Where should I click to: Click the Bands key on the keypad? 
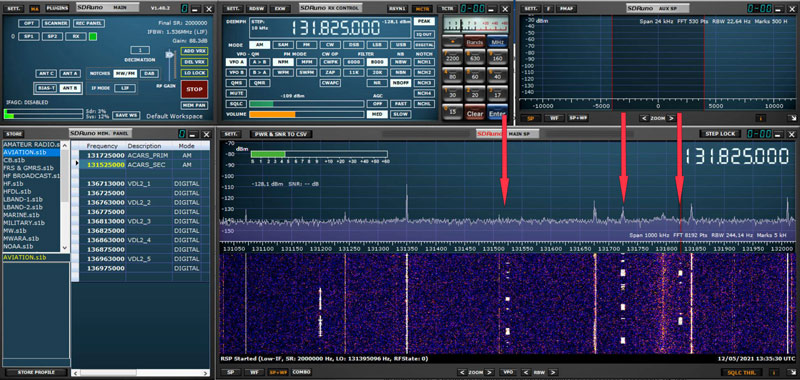pos(475,42)
